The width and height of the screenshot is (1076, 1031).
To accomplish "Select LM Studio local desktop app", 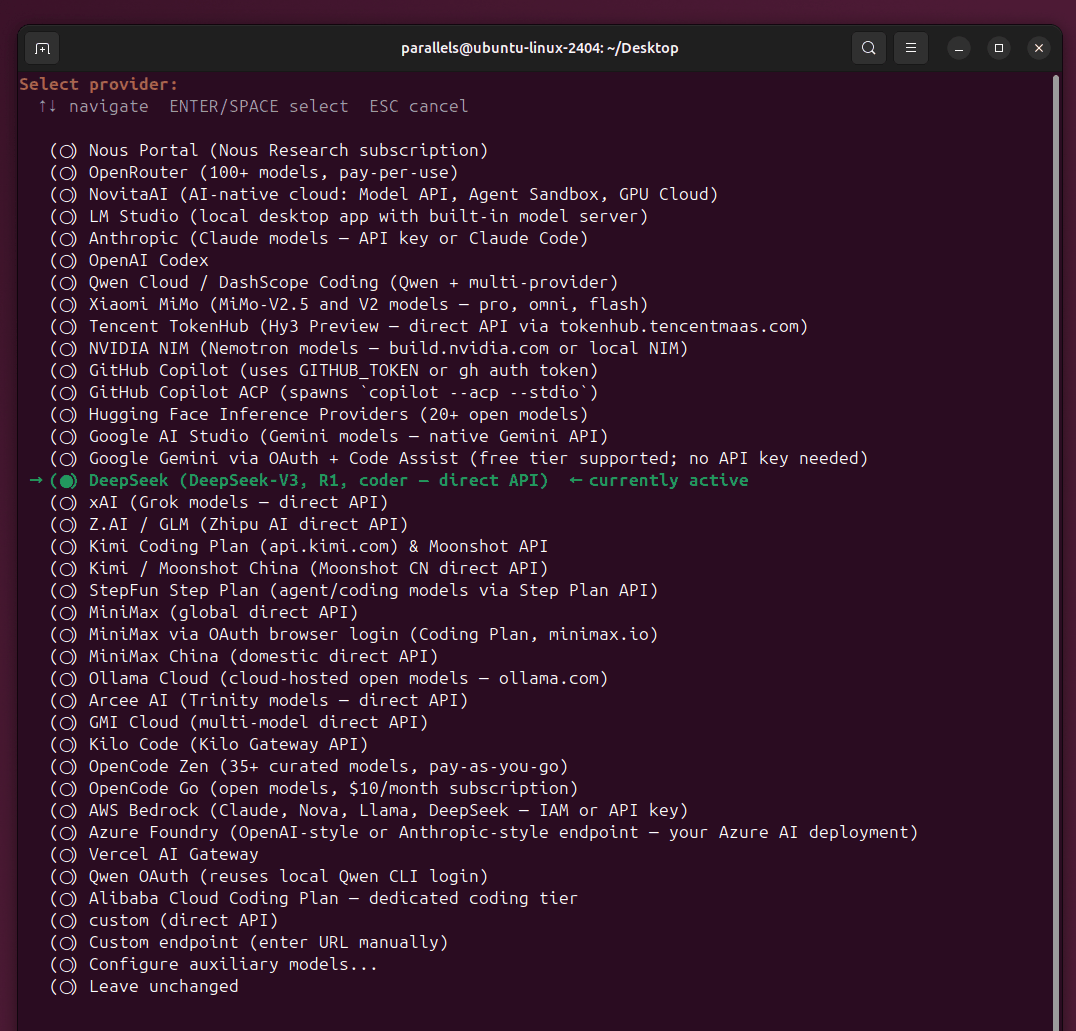I will click(x=349, y=216).
